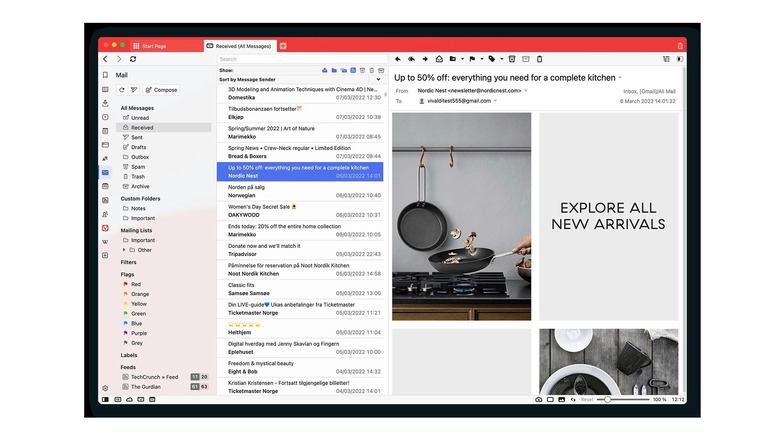780x438 pixels.
Task: Open the Downloads panel in the sidebar
Action: [105, 103]
